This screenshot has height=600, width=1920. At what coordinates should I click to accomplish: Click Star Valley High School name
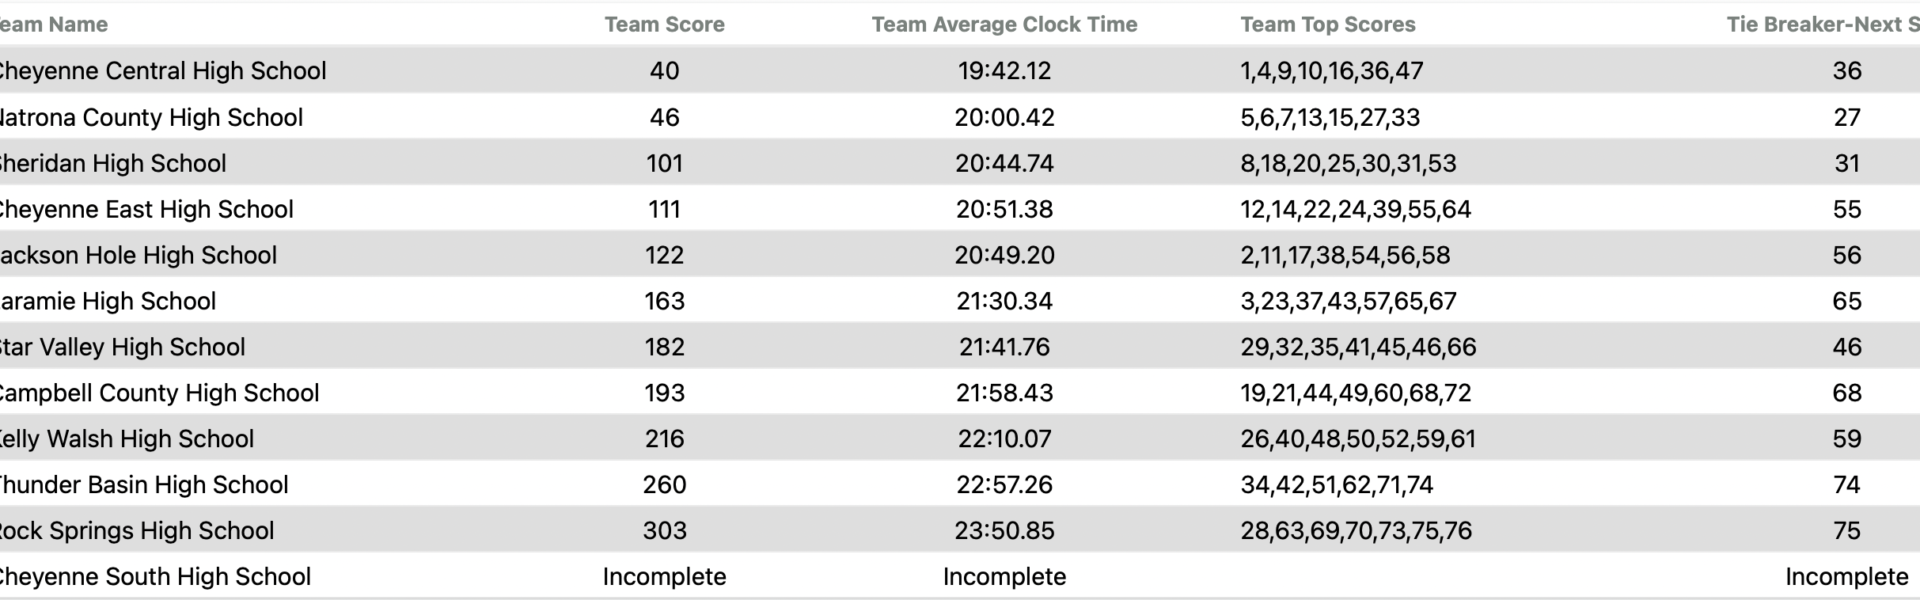[x=122, y=347]
